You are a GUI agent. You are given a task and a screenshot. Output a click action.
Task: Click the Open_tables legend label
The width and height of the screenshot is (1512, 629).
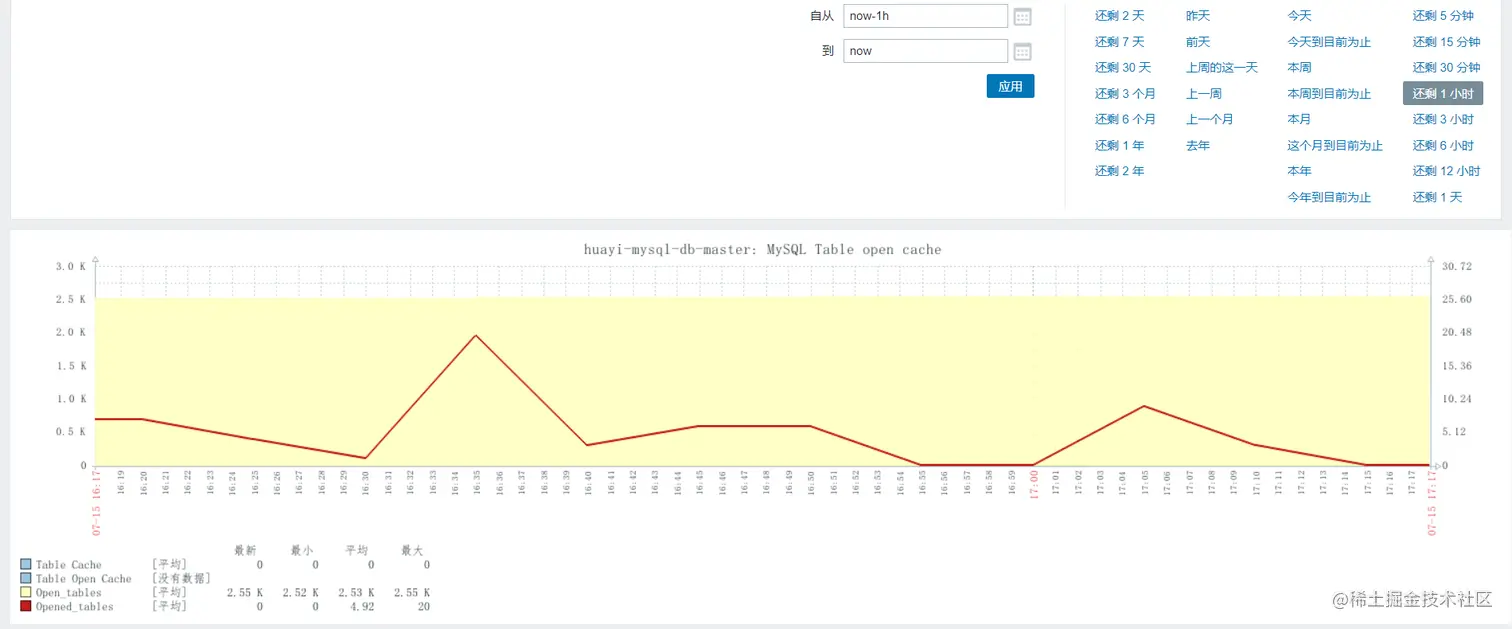click(x=69, y=593)
